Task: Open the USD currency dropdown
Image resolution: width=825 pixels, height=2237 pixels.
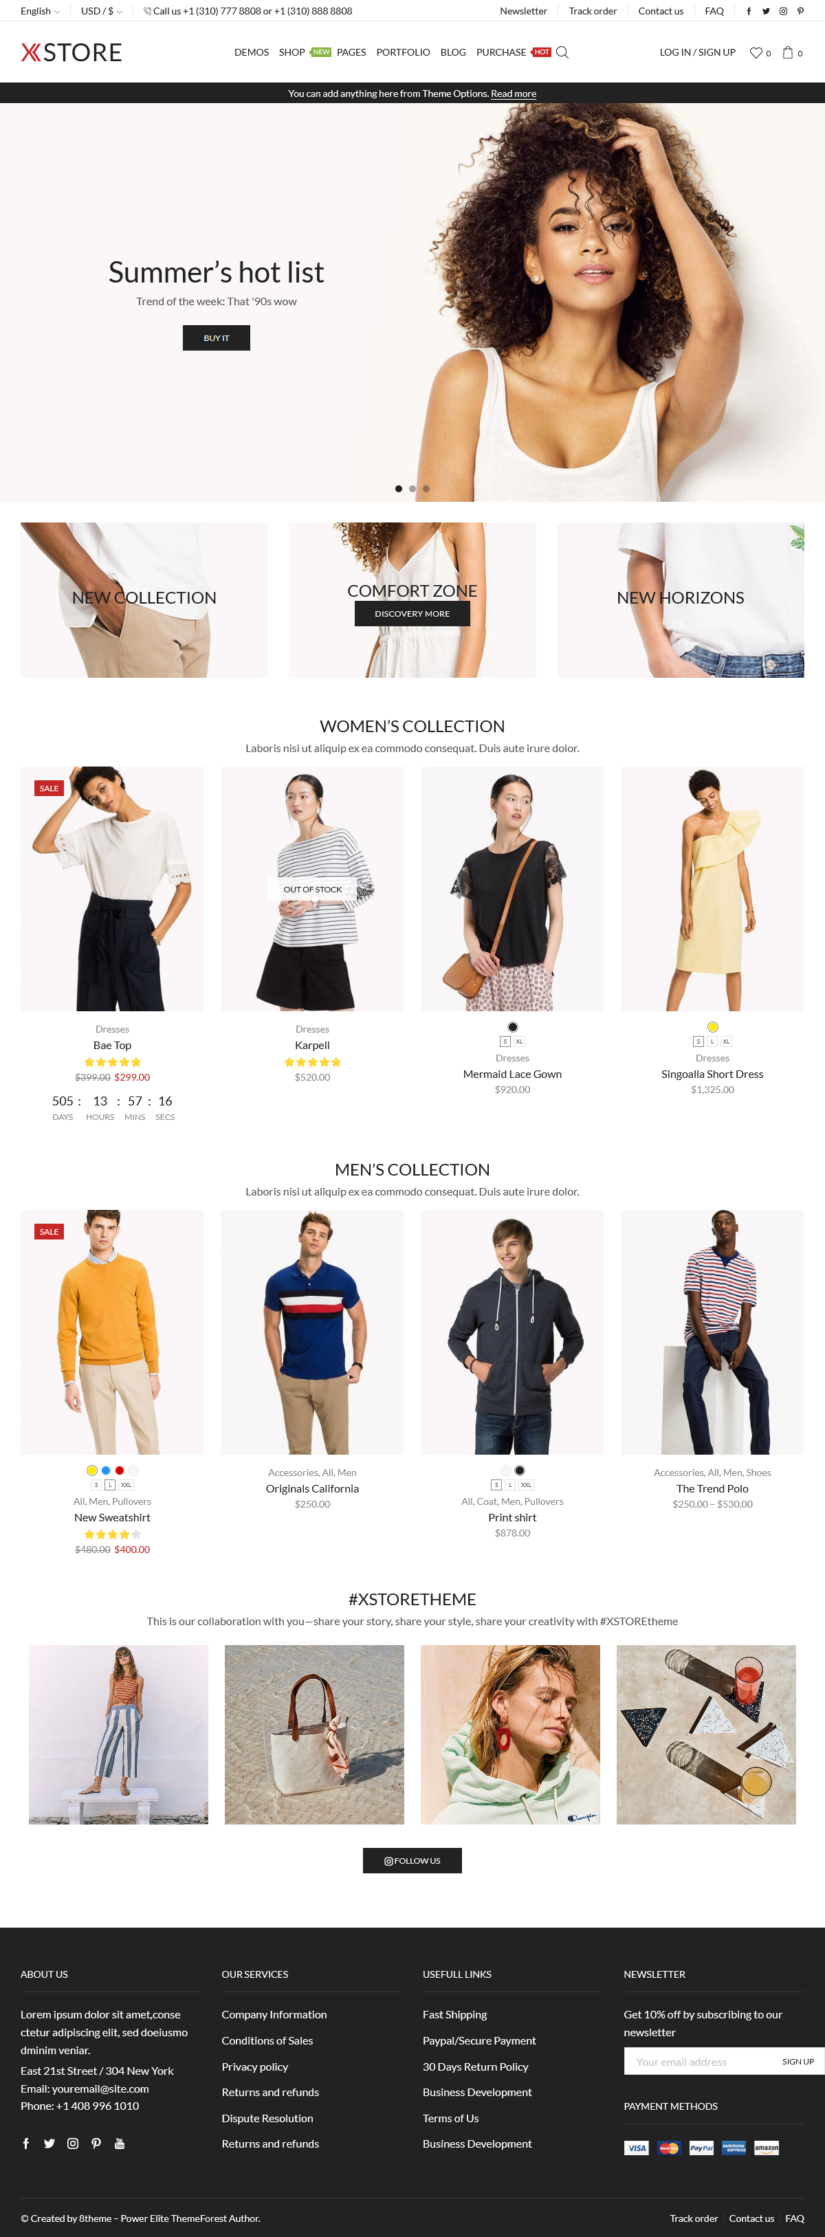Action: 101,11
